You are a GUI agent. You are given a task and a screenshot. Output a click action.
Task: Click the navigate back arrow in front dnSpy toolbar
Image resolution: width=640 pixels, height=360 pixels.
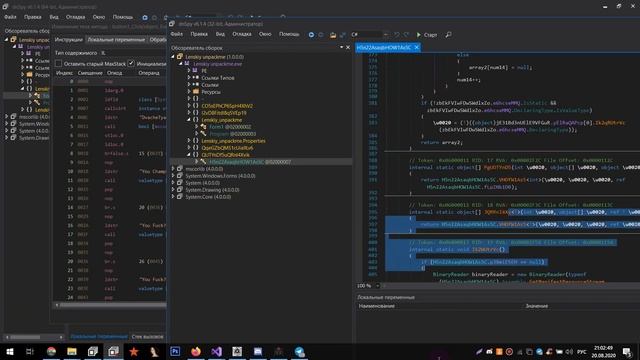(x=311, y=35)
